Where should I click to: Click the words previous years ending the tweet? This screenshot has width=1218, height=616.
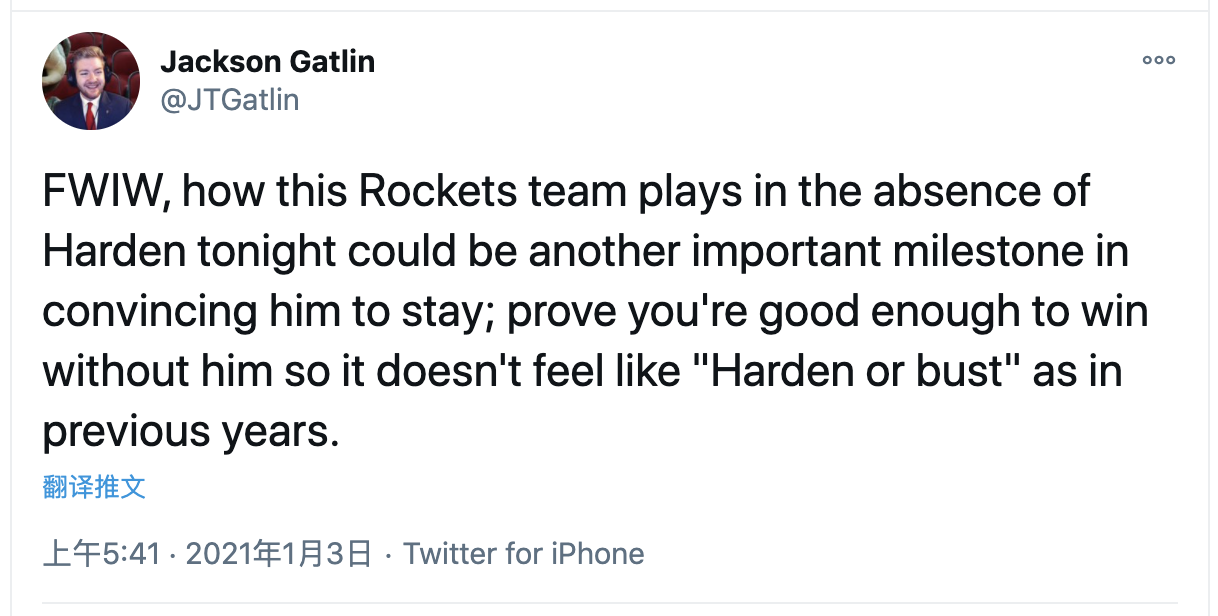(186, 431)
